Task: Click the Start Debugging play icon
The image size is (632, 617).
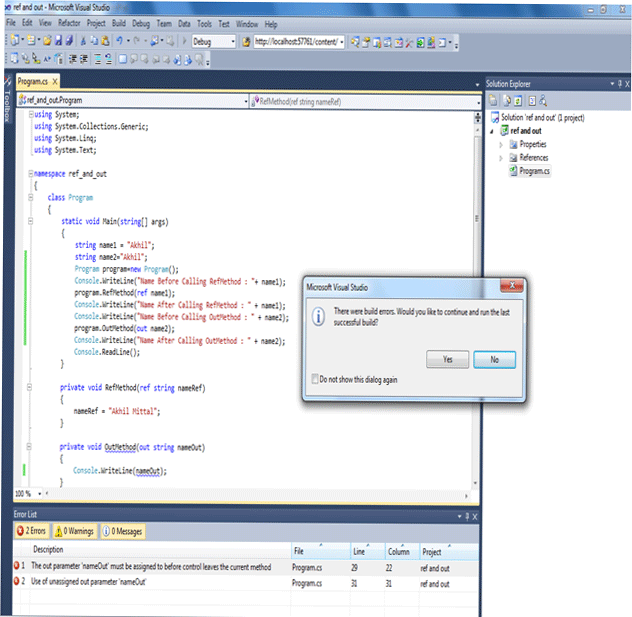Action: 185,40
